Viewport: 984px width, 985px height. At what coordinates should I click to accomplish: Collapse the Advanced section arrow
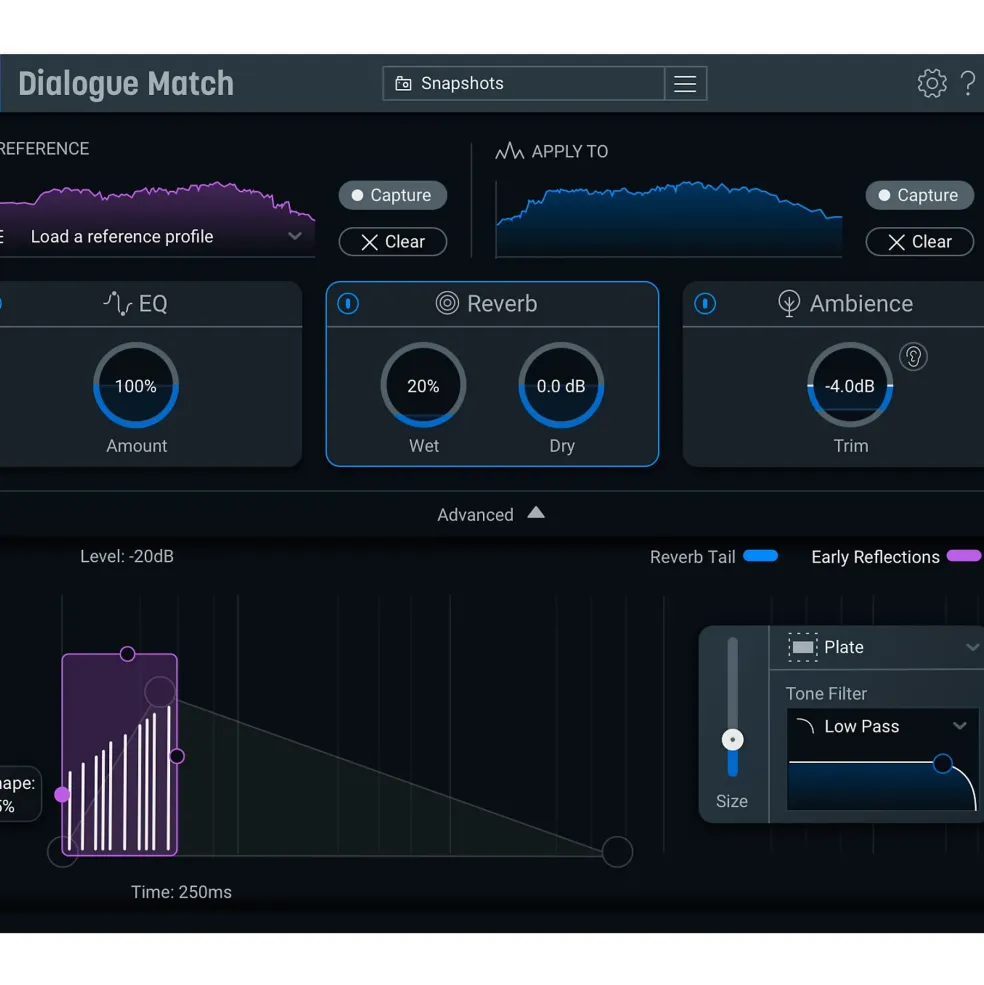[536, 513]
